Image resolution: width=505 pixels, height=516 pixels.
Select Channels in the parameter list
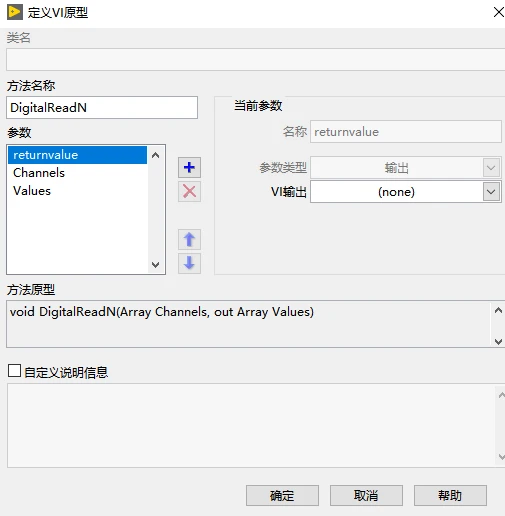click(77, 173)
